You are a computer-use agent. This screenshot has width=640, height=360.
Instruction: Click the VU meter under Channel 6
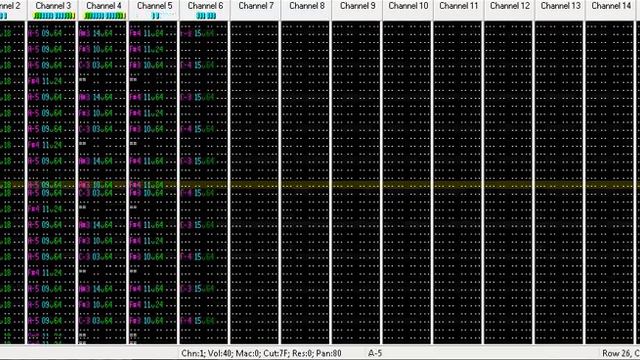[206, 16]
